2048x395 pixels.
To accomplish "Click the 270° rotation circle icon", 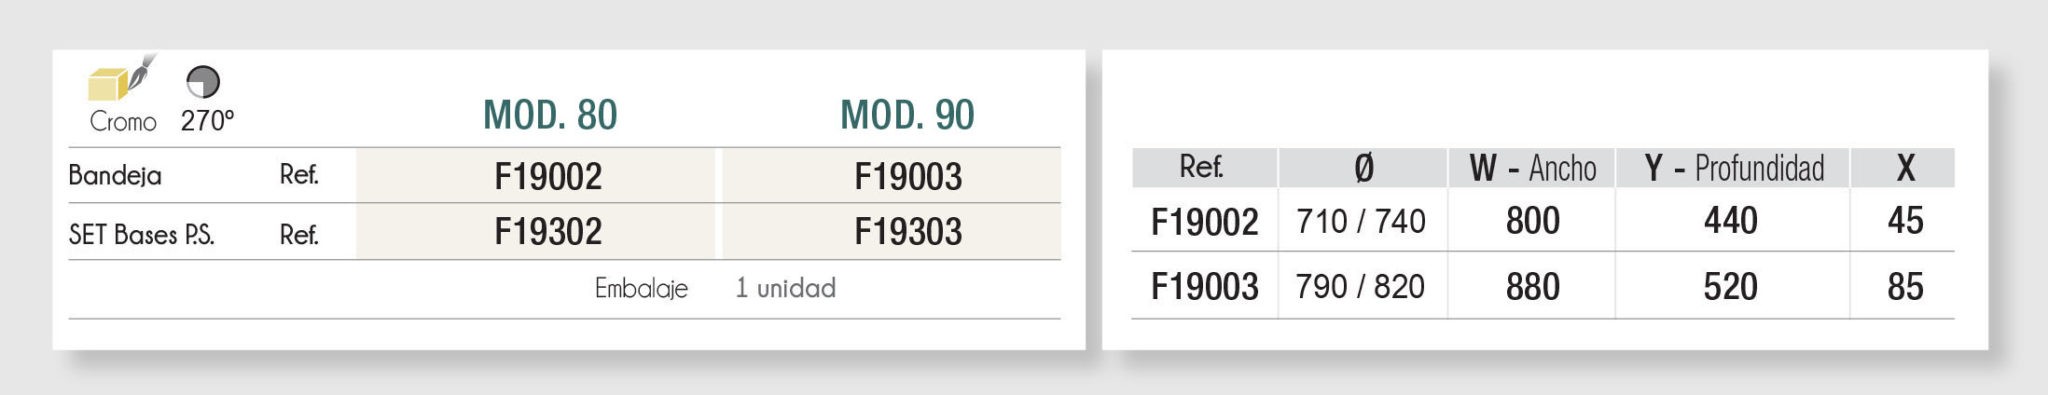I will 203,82.
